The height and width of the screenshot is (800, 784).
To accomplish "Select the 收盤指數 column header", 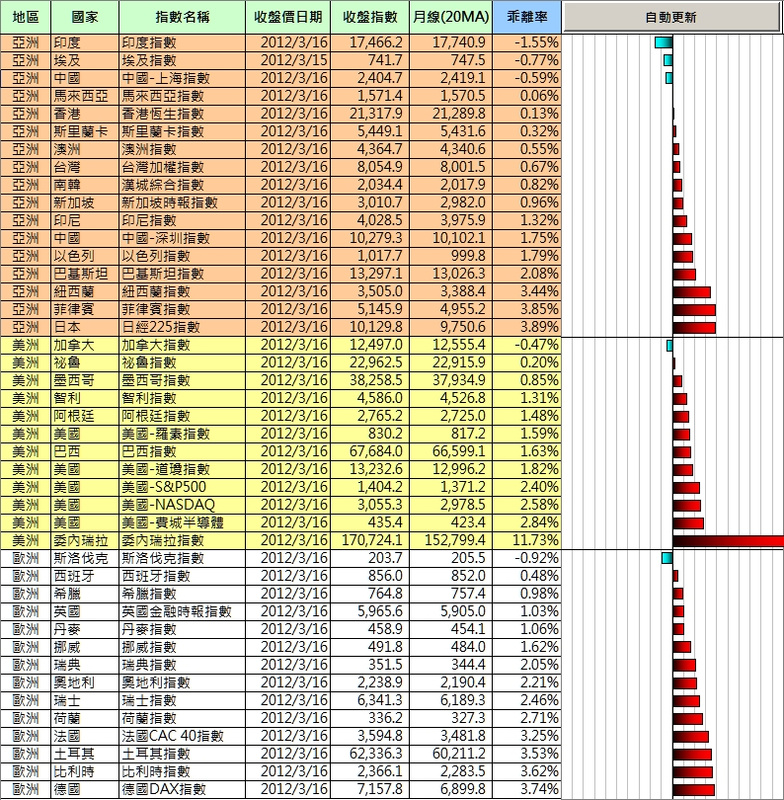I will tap(370, 17).
